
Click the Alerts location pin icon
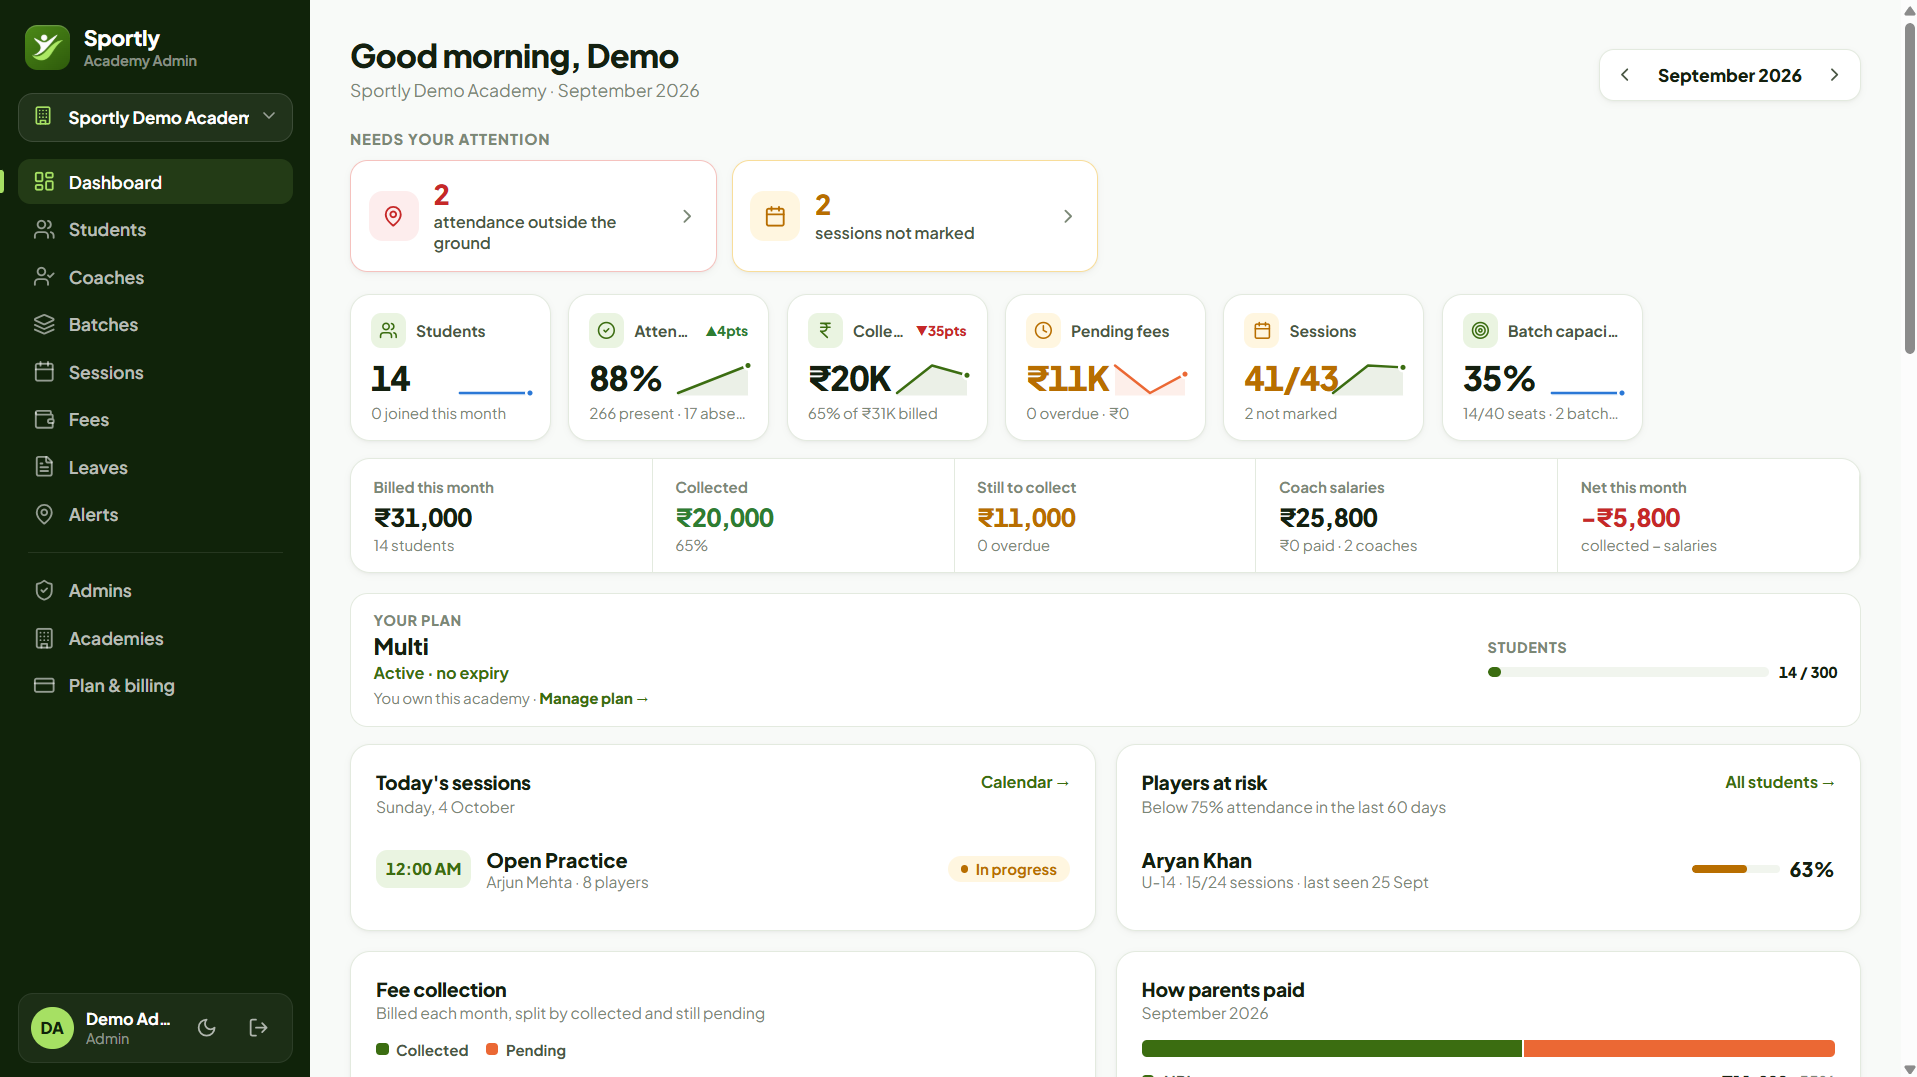[44, 515]
